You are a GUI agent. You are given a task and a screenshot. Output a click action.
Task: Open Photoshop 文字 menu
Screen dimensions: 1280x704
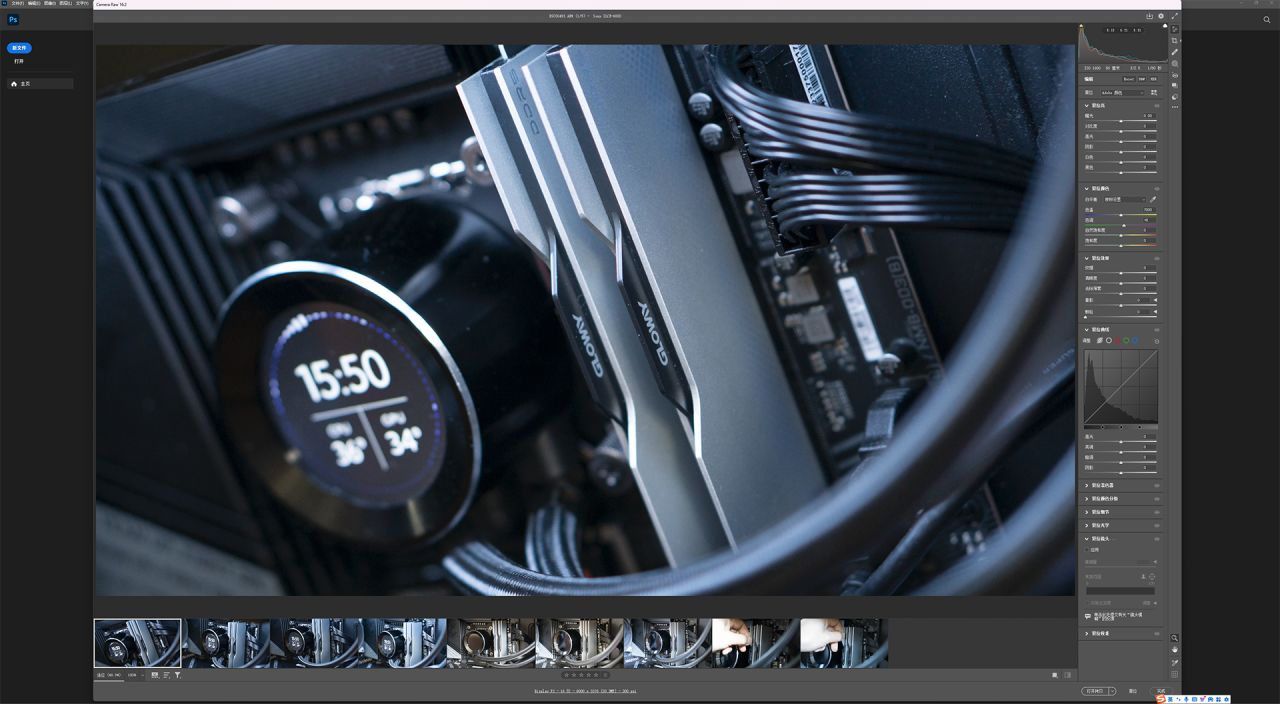82,3
